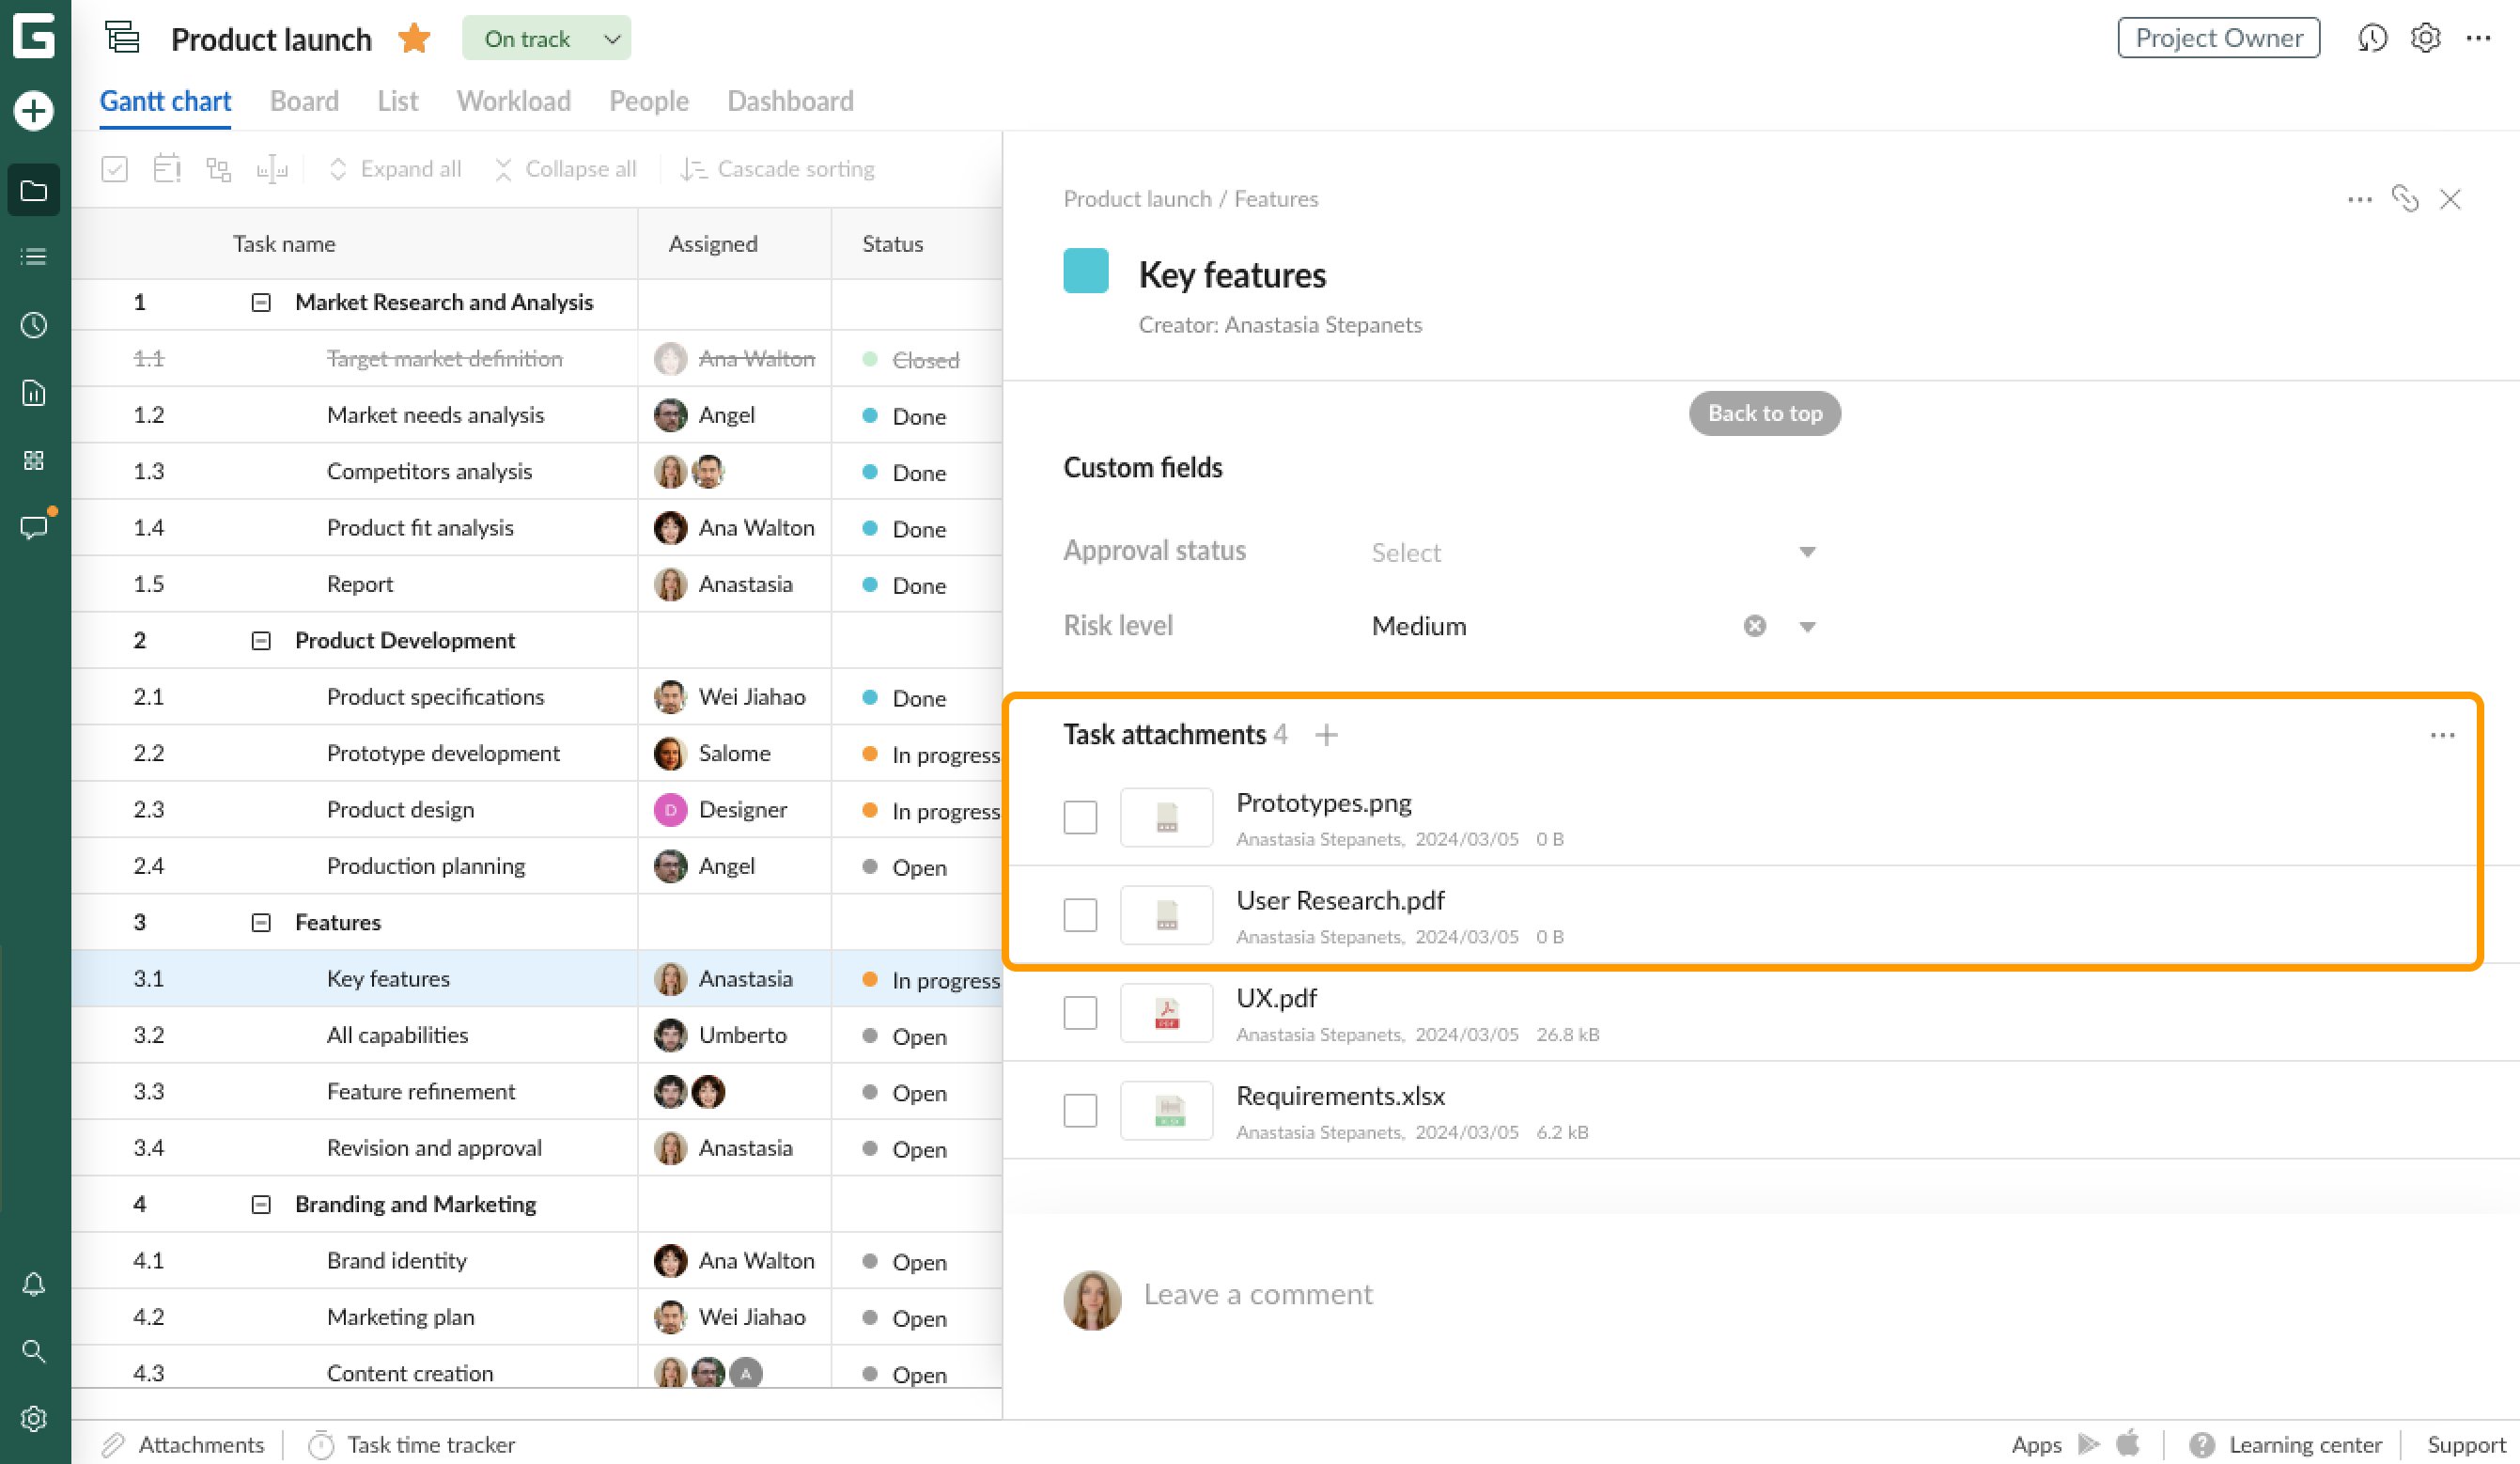Open the On track status dropdown

tap(546, 38)
